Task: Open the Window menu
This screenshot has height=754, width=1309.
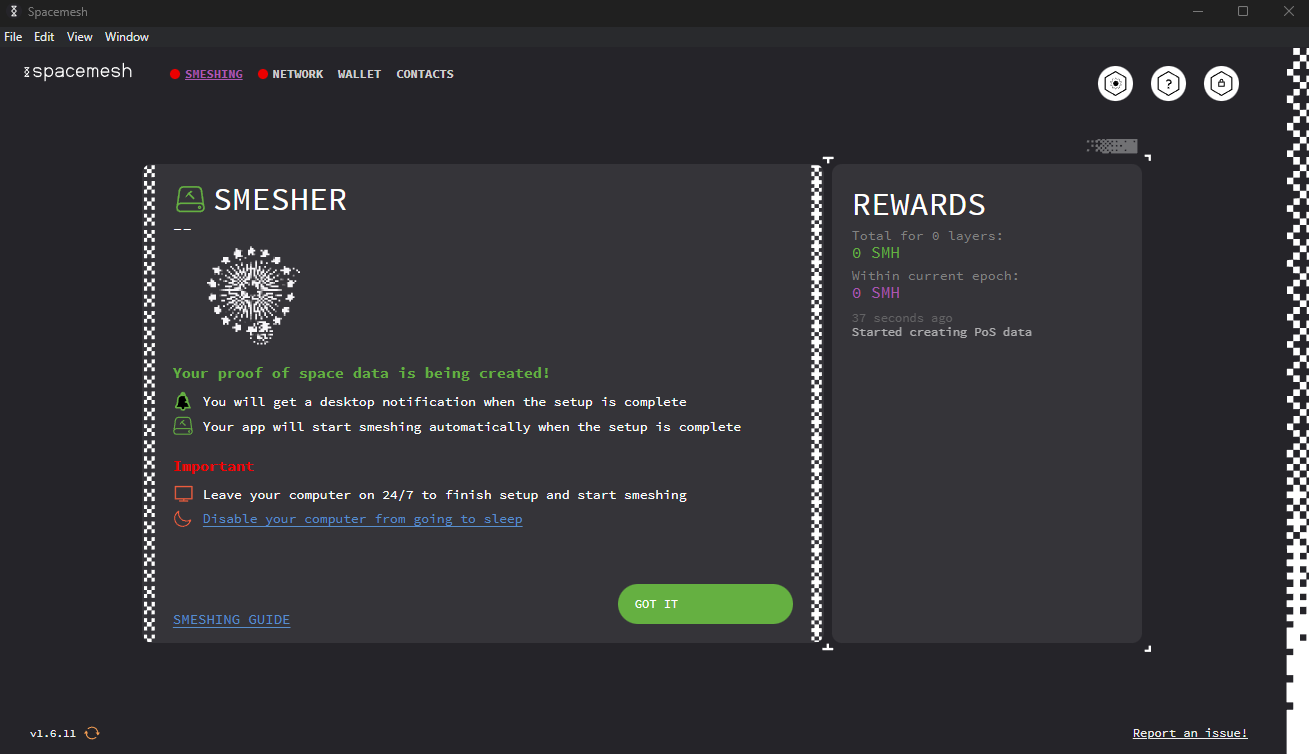Action: (127, 37)
